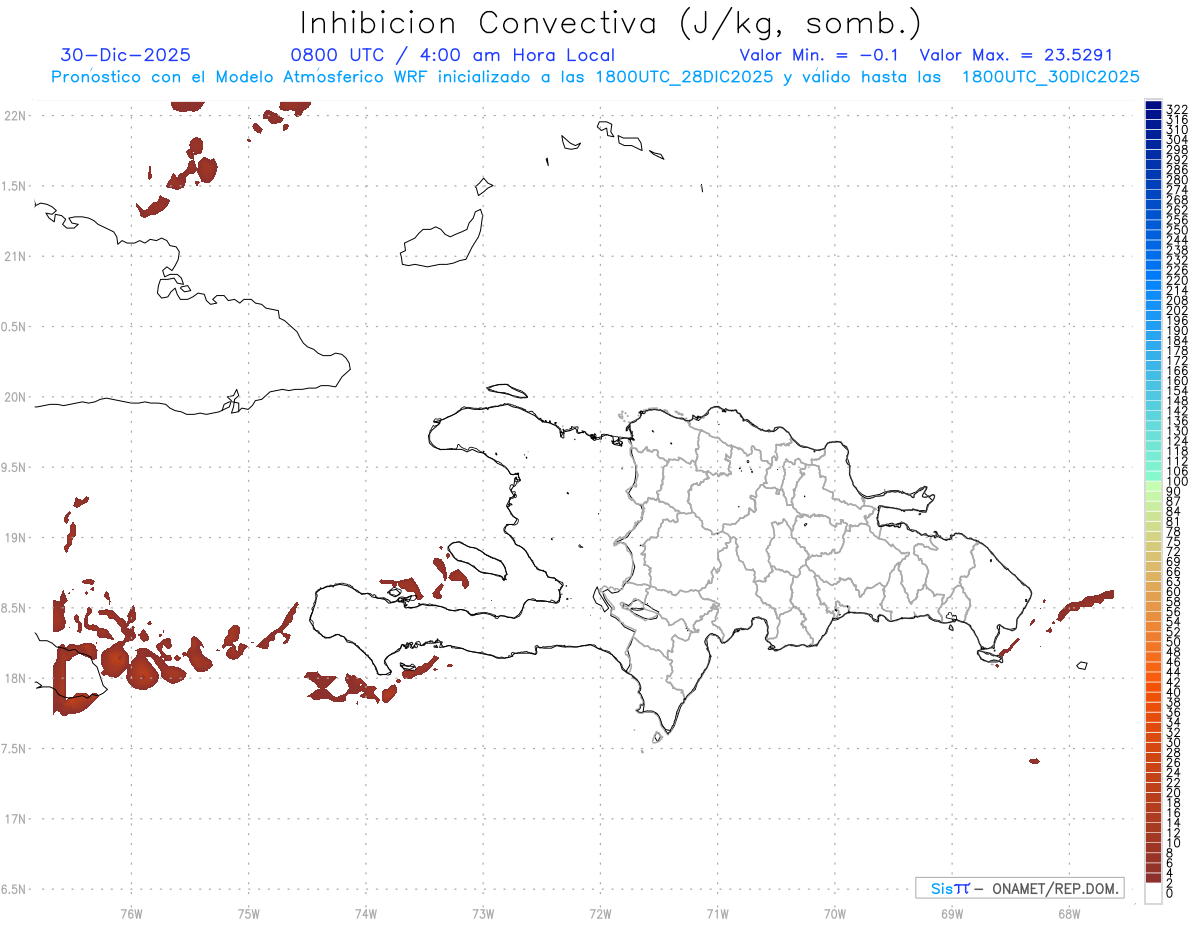The width and height of the screenshot is (1200, 927).
Task: Click the '73W' longitude label
Action: pos(483,913)
